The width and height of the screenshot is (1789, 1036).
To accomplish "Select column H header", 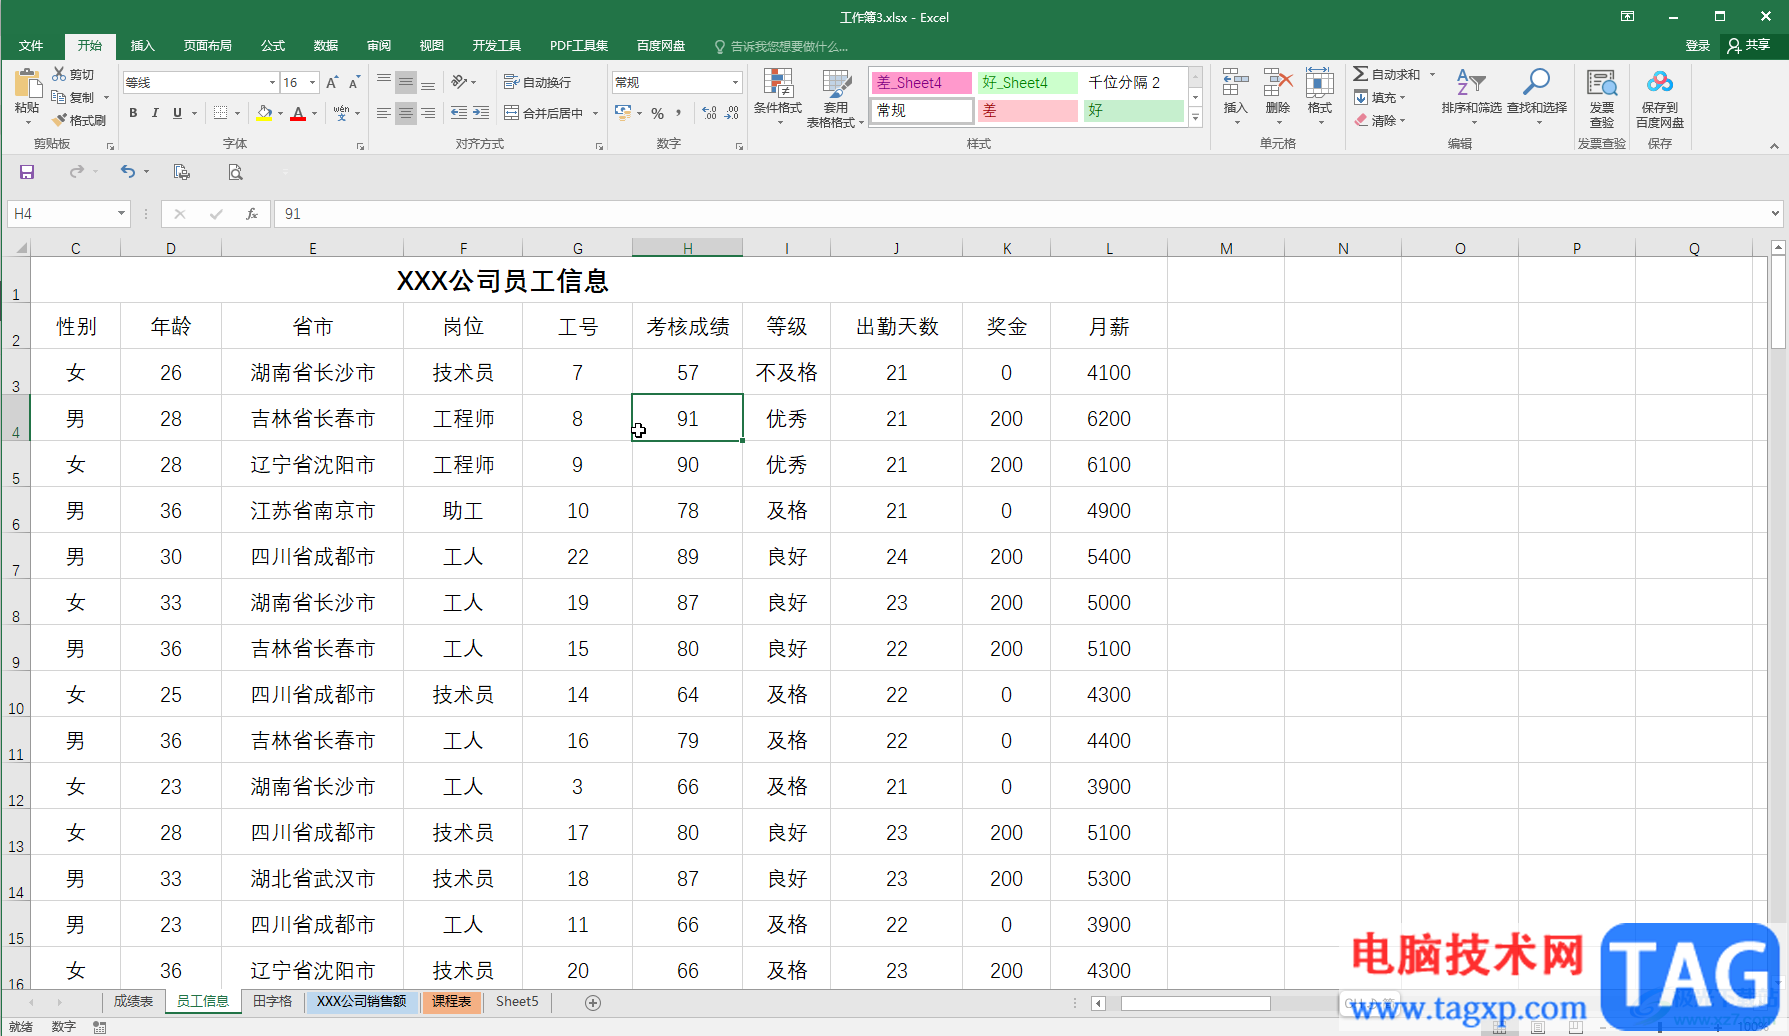I will [x=687, y=248].
